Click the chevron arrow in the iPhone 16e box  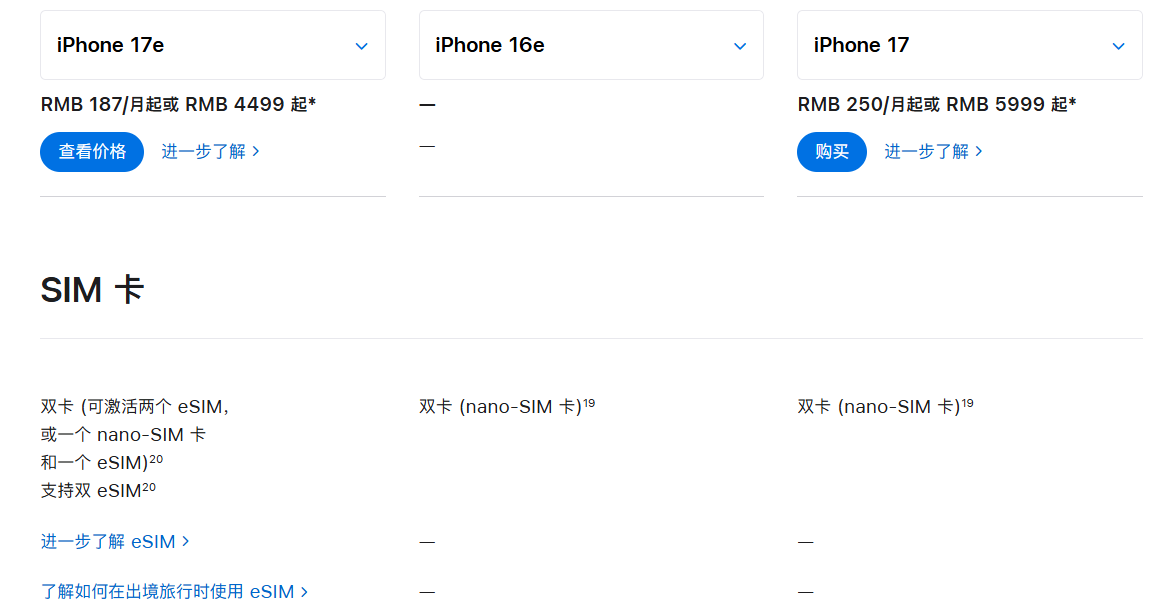[x=740, y=46]
